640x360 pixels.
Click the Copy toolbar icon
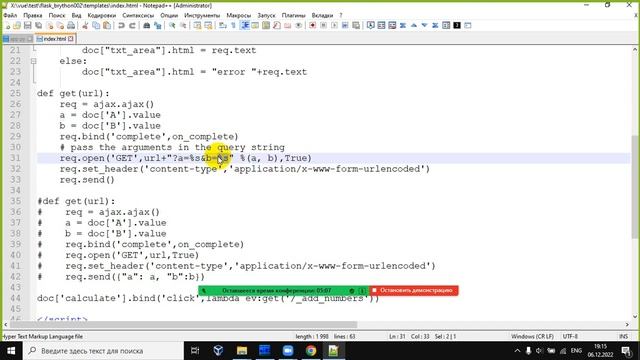point(96,25)
